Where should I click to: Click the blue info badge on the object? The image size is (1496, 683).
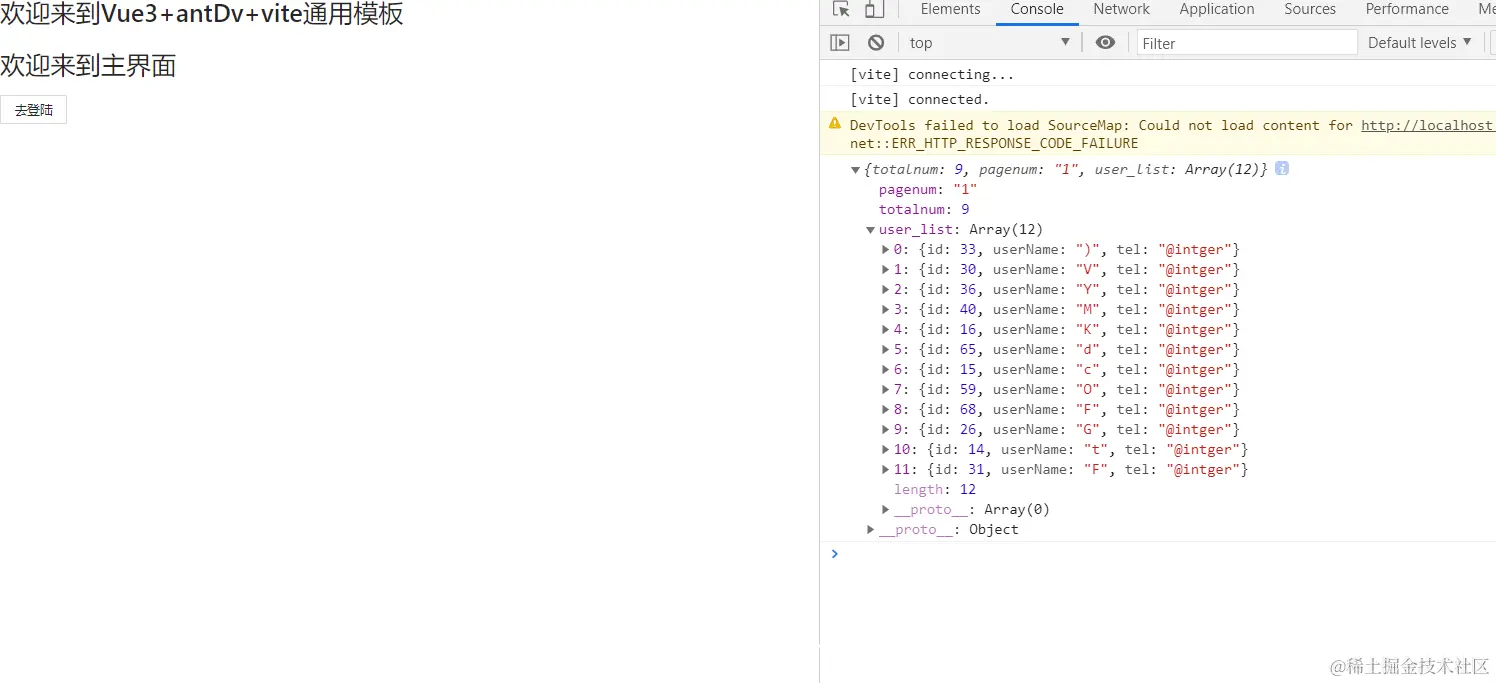(x=1282, y=168)
